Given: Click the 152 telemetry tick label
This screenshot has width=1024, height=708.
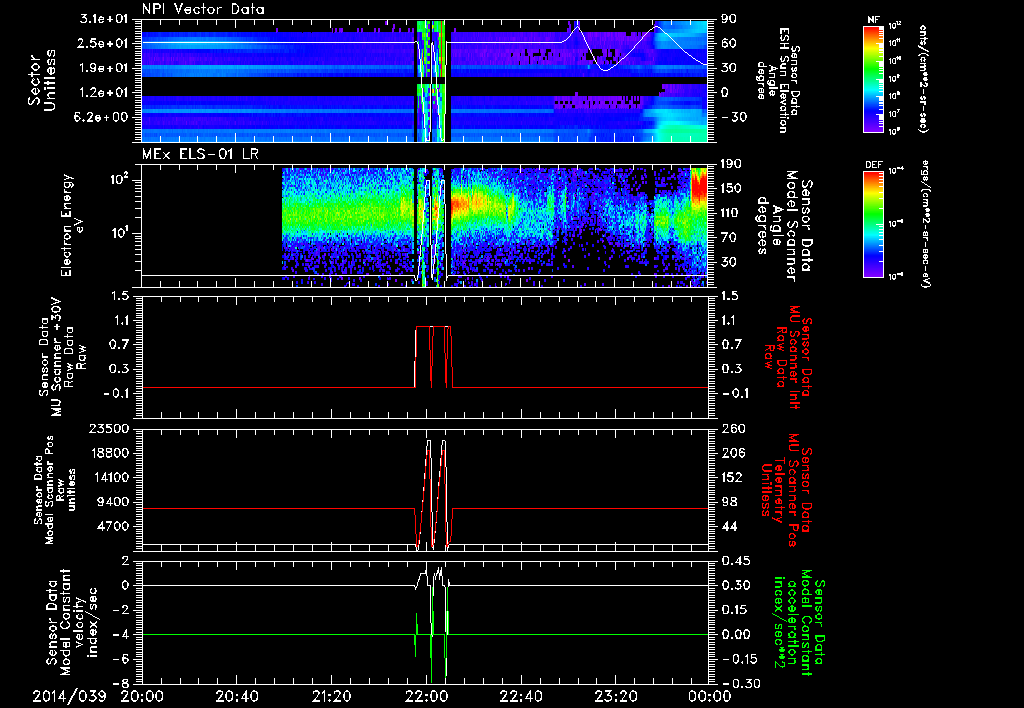Looking at the screenshot, I should click(733, 477).
